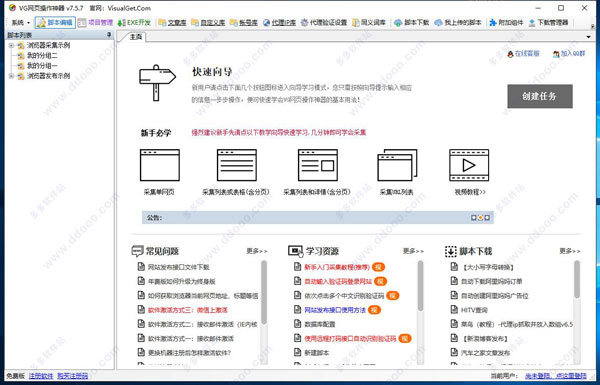This screenshot has height=385, width=600.
Task: Open the 文章库 library
Action: [173, 23]
